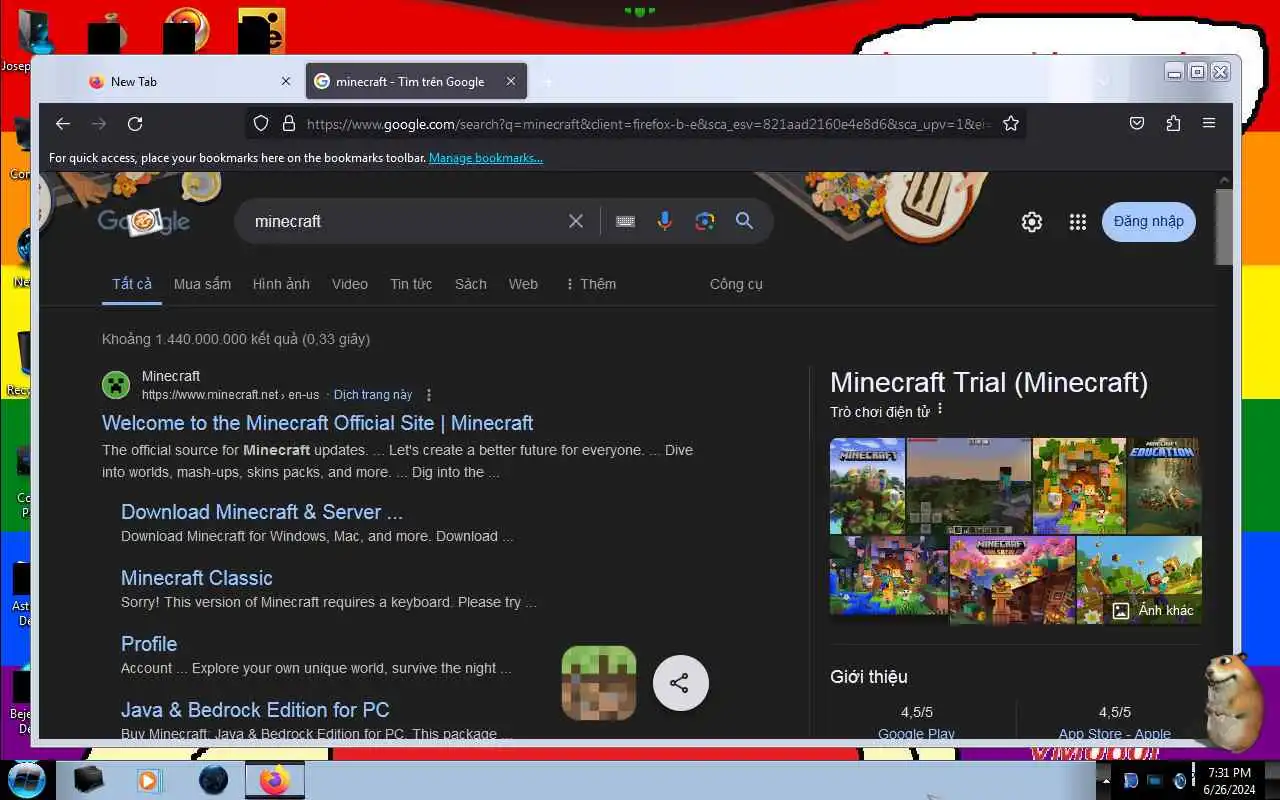Image resolution: width=1280 pixels, height=800 pixels.
Task: Click the Đăng nhập sign-in button
Action: pos(1148,222)
